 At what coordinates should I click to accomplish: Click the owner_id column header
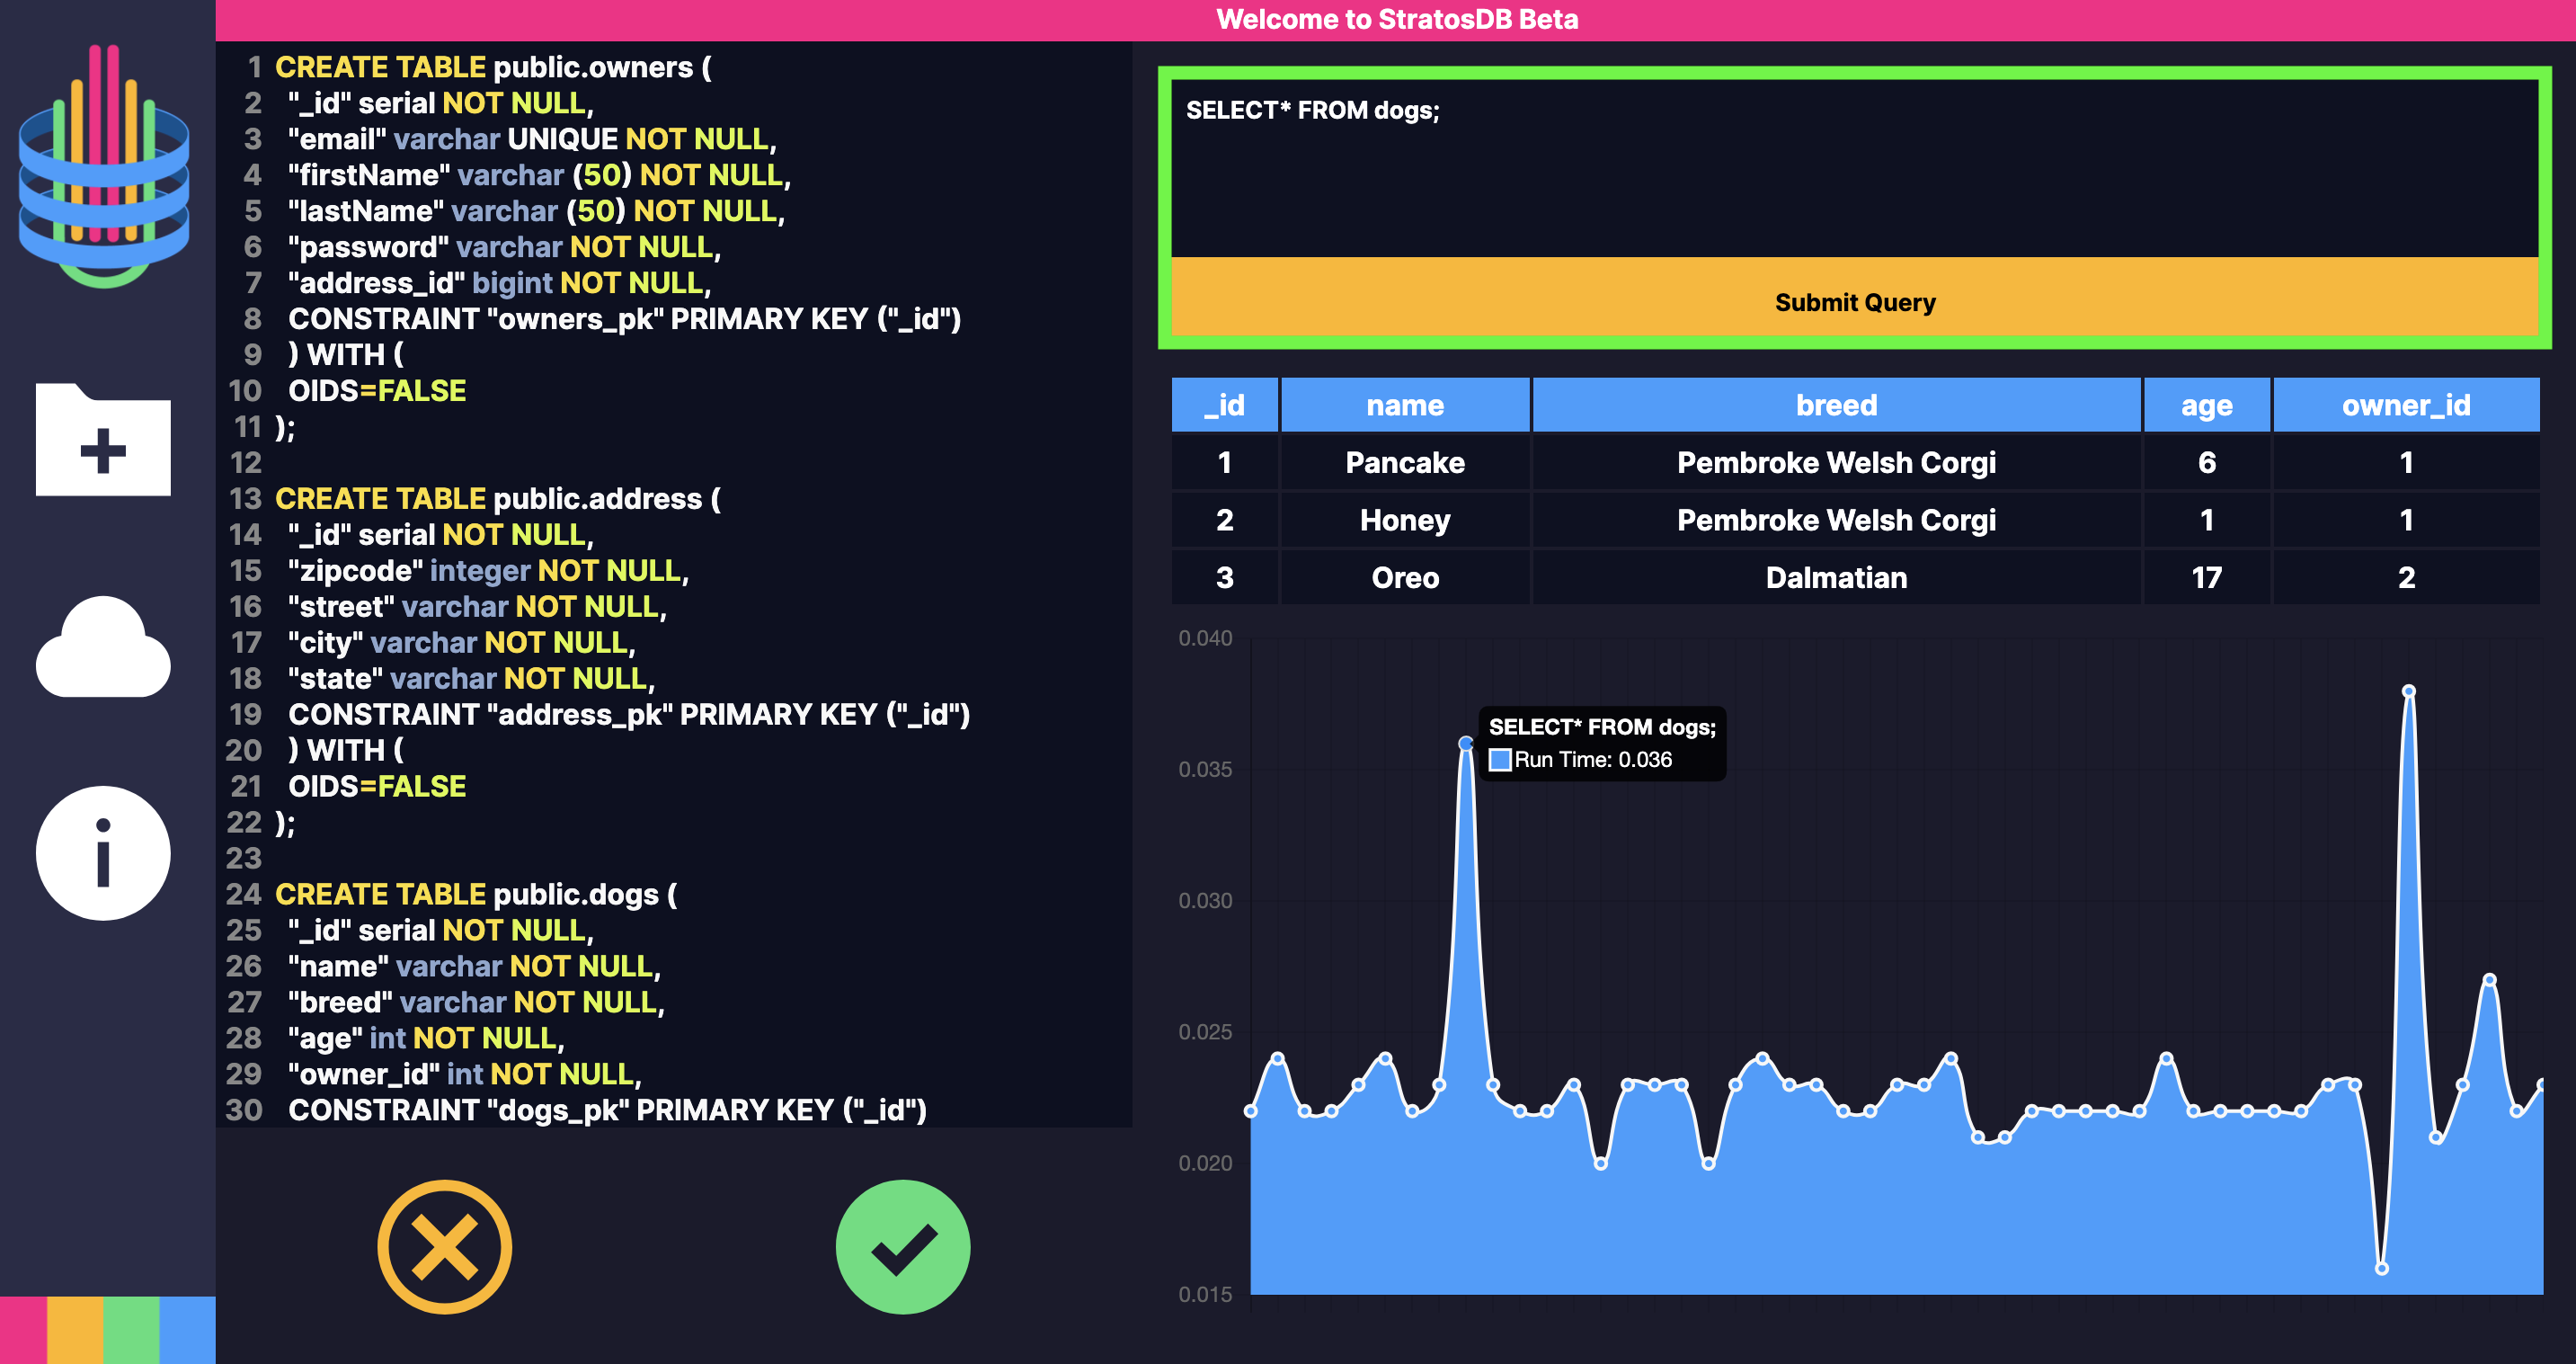(x=2405, y=405)
